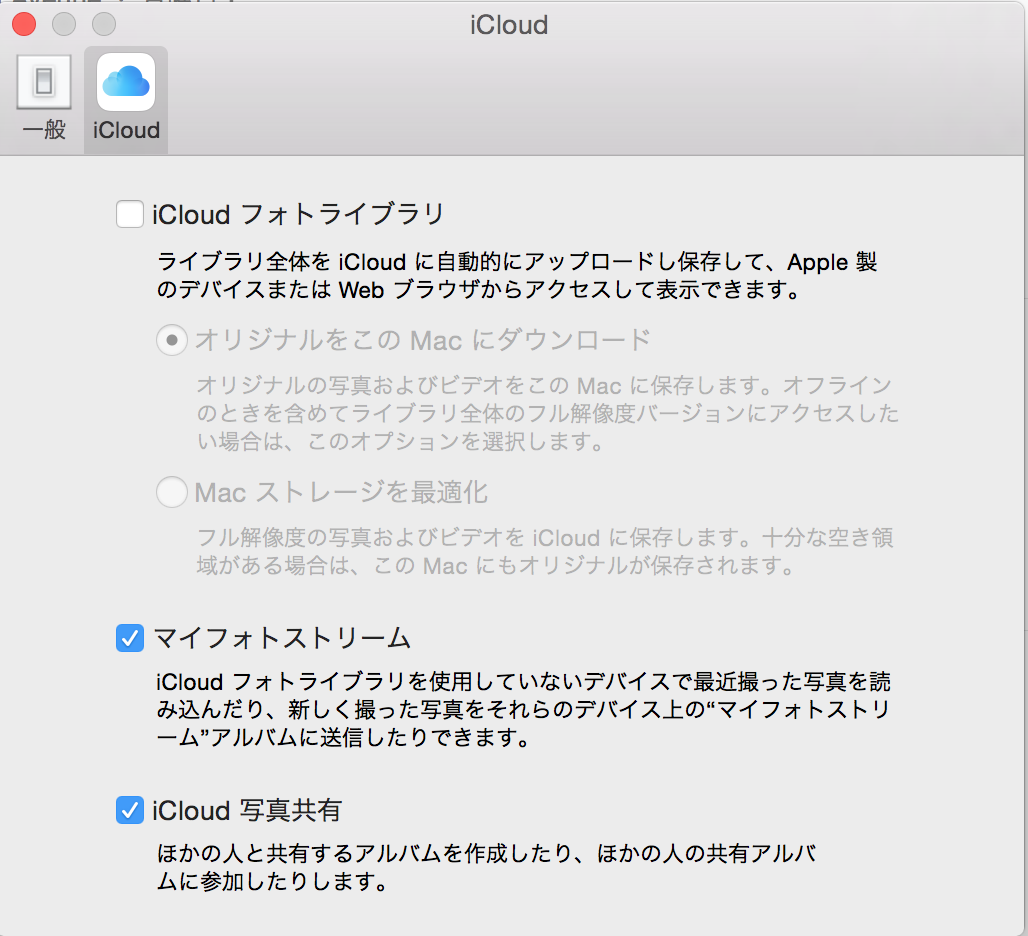The height and width of the screenshot is (936, 1028).
Task: Click the オリジナルをこの Mac にダウンロード label
Action: [423, 341]
